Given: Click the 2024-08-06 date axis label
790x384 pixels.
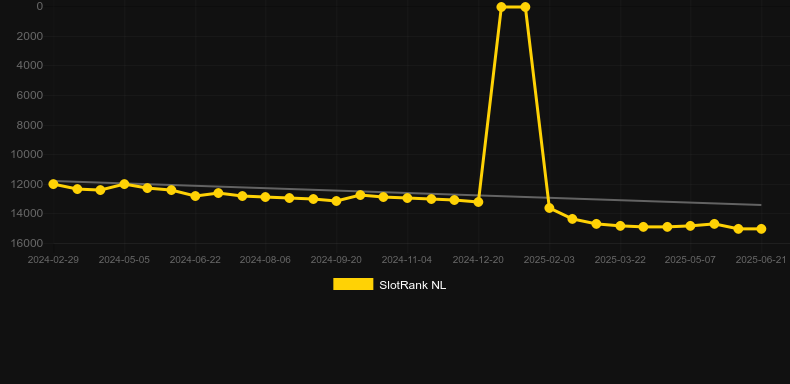Looking at the screenshot, I should 265,260.
